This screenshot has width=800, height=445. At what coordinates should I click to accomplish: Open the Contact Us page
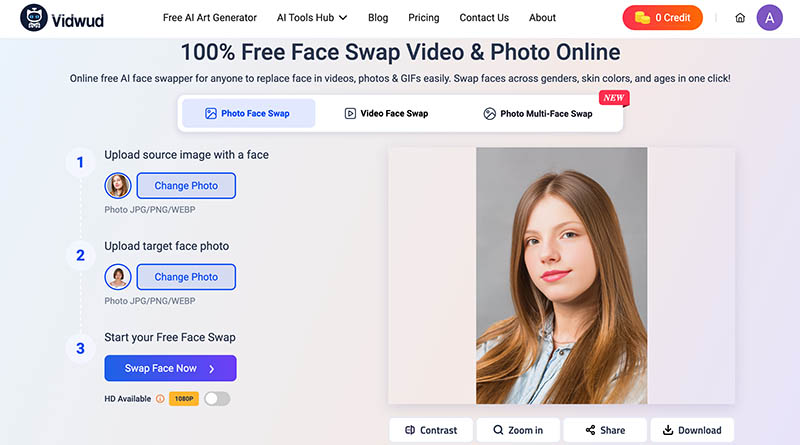point(484,18)
